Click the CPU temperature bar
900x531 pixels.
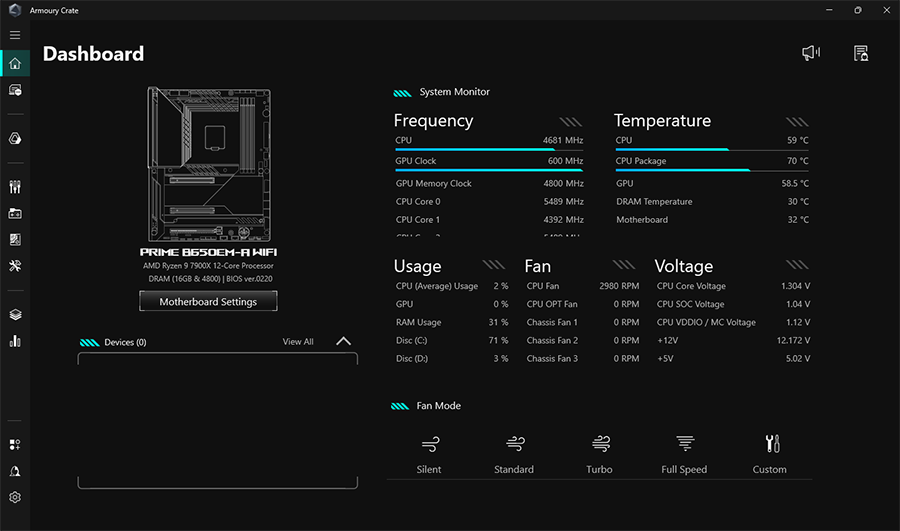click(712, 150)
